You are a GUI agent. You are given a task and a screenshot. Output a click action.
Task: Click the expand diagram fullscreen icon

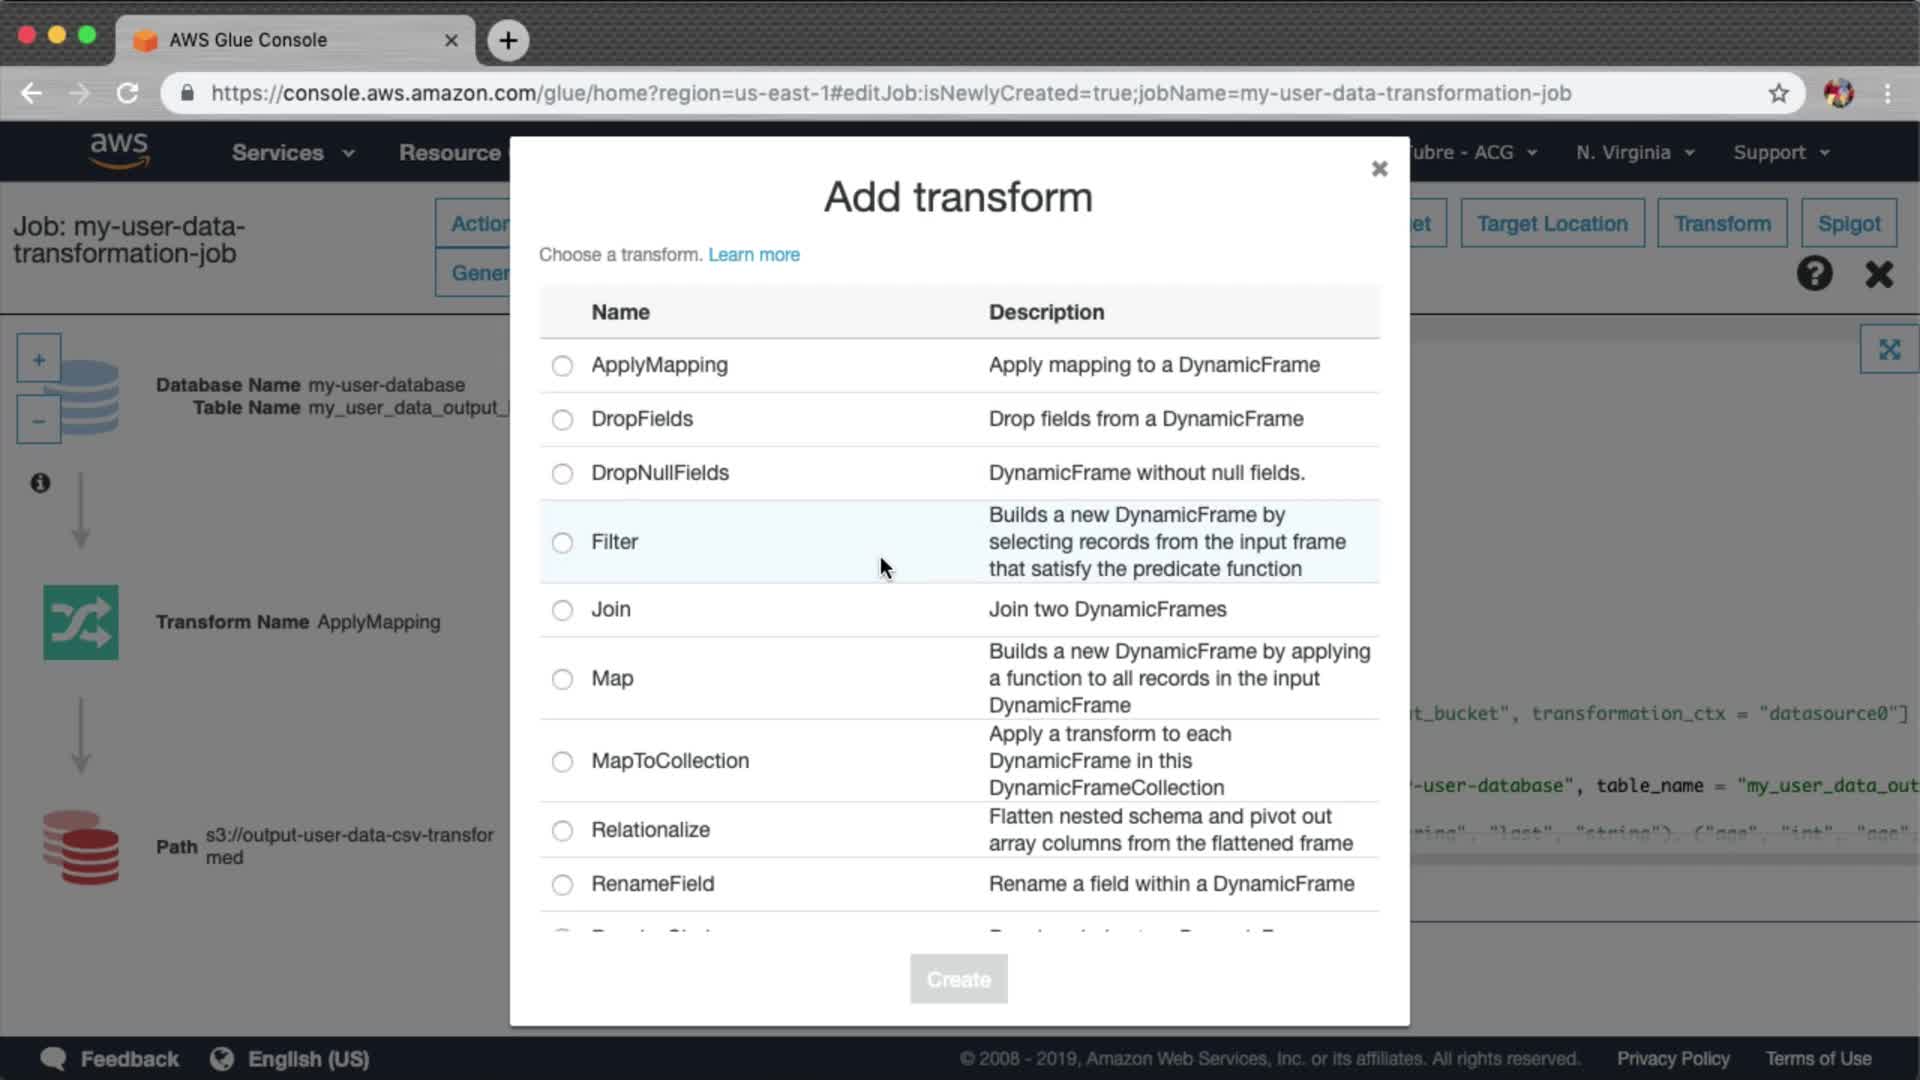[x=1888, y=350]
